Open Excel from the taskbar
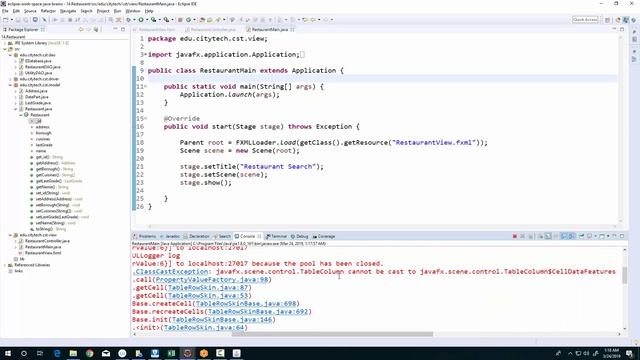This screenshot has width=640, height=360. click(171, 353)
